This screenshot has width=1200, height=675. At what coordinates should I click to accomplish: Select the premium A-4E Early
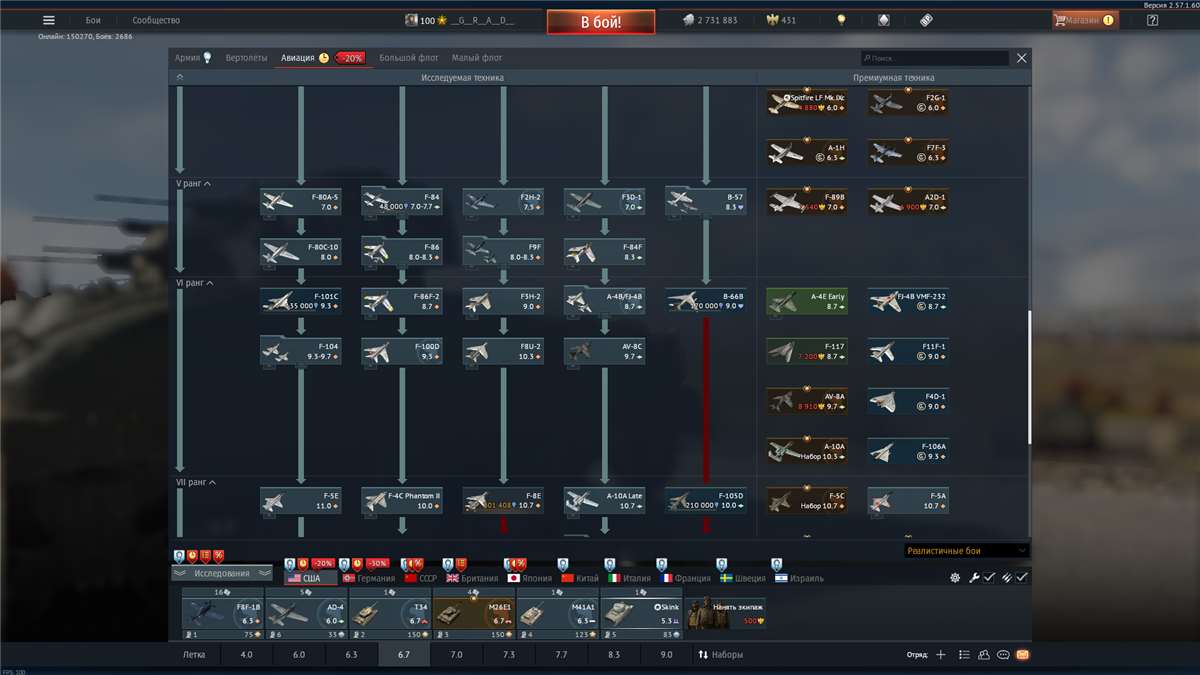click(807, 301)
